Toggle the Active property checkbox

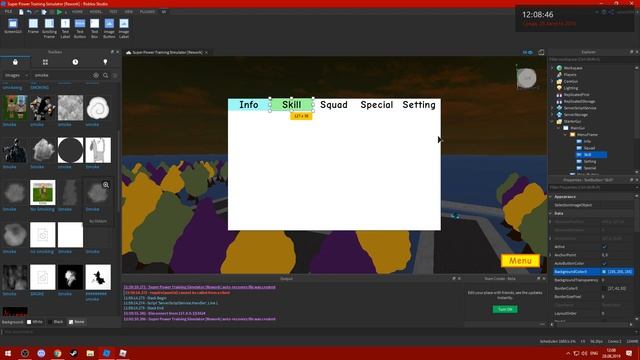coord(604,247)
